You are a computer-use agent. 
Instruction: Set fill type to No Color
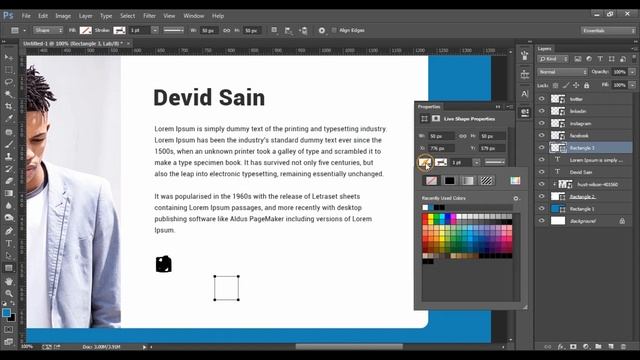(431, 180)
